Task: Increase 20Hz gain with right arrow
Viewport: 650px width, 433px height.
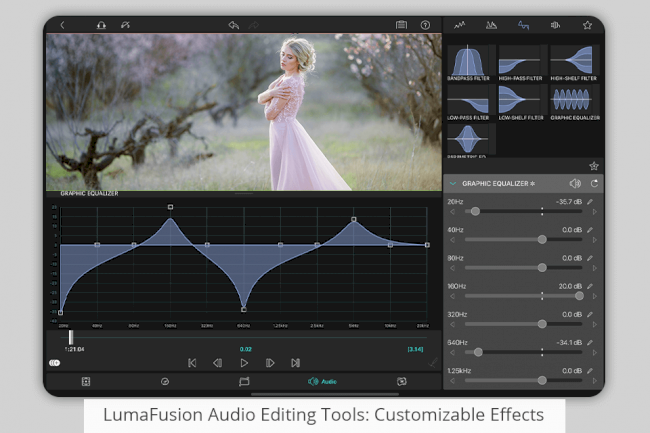Action: (595, 212)
